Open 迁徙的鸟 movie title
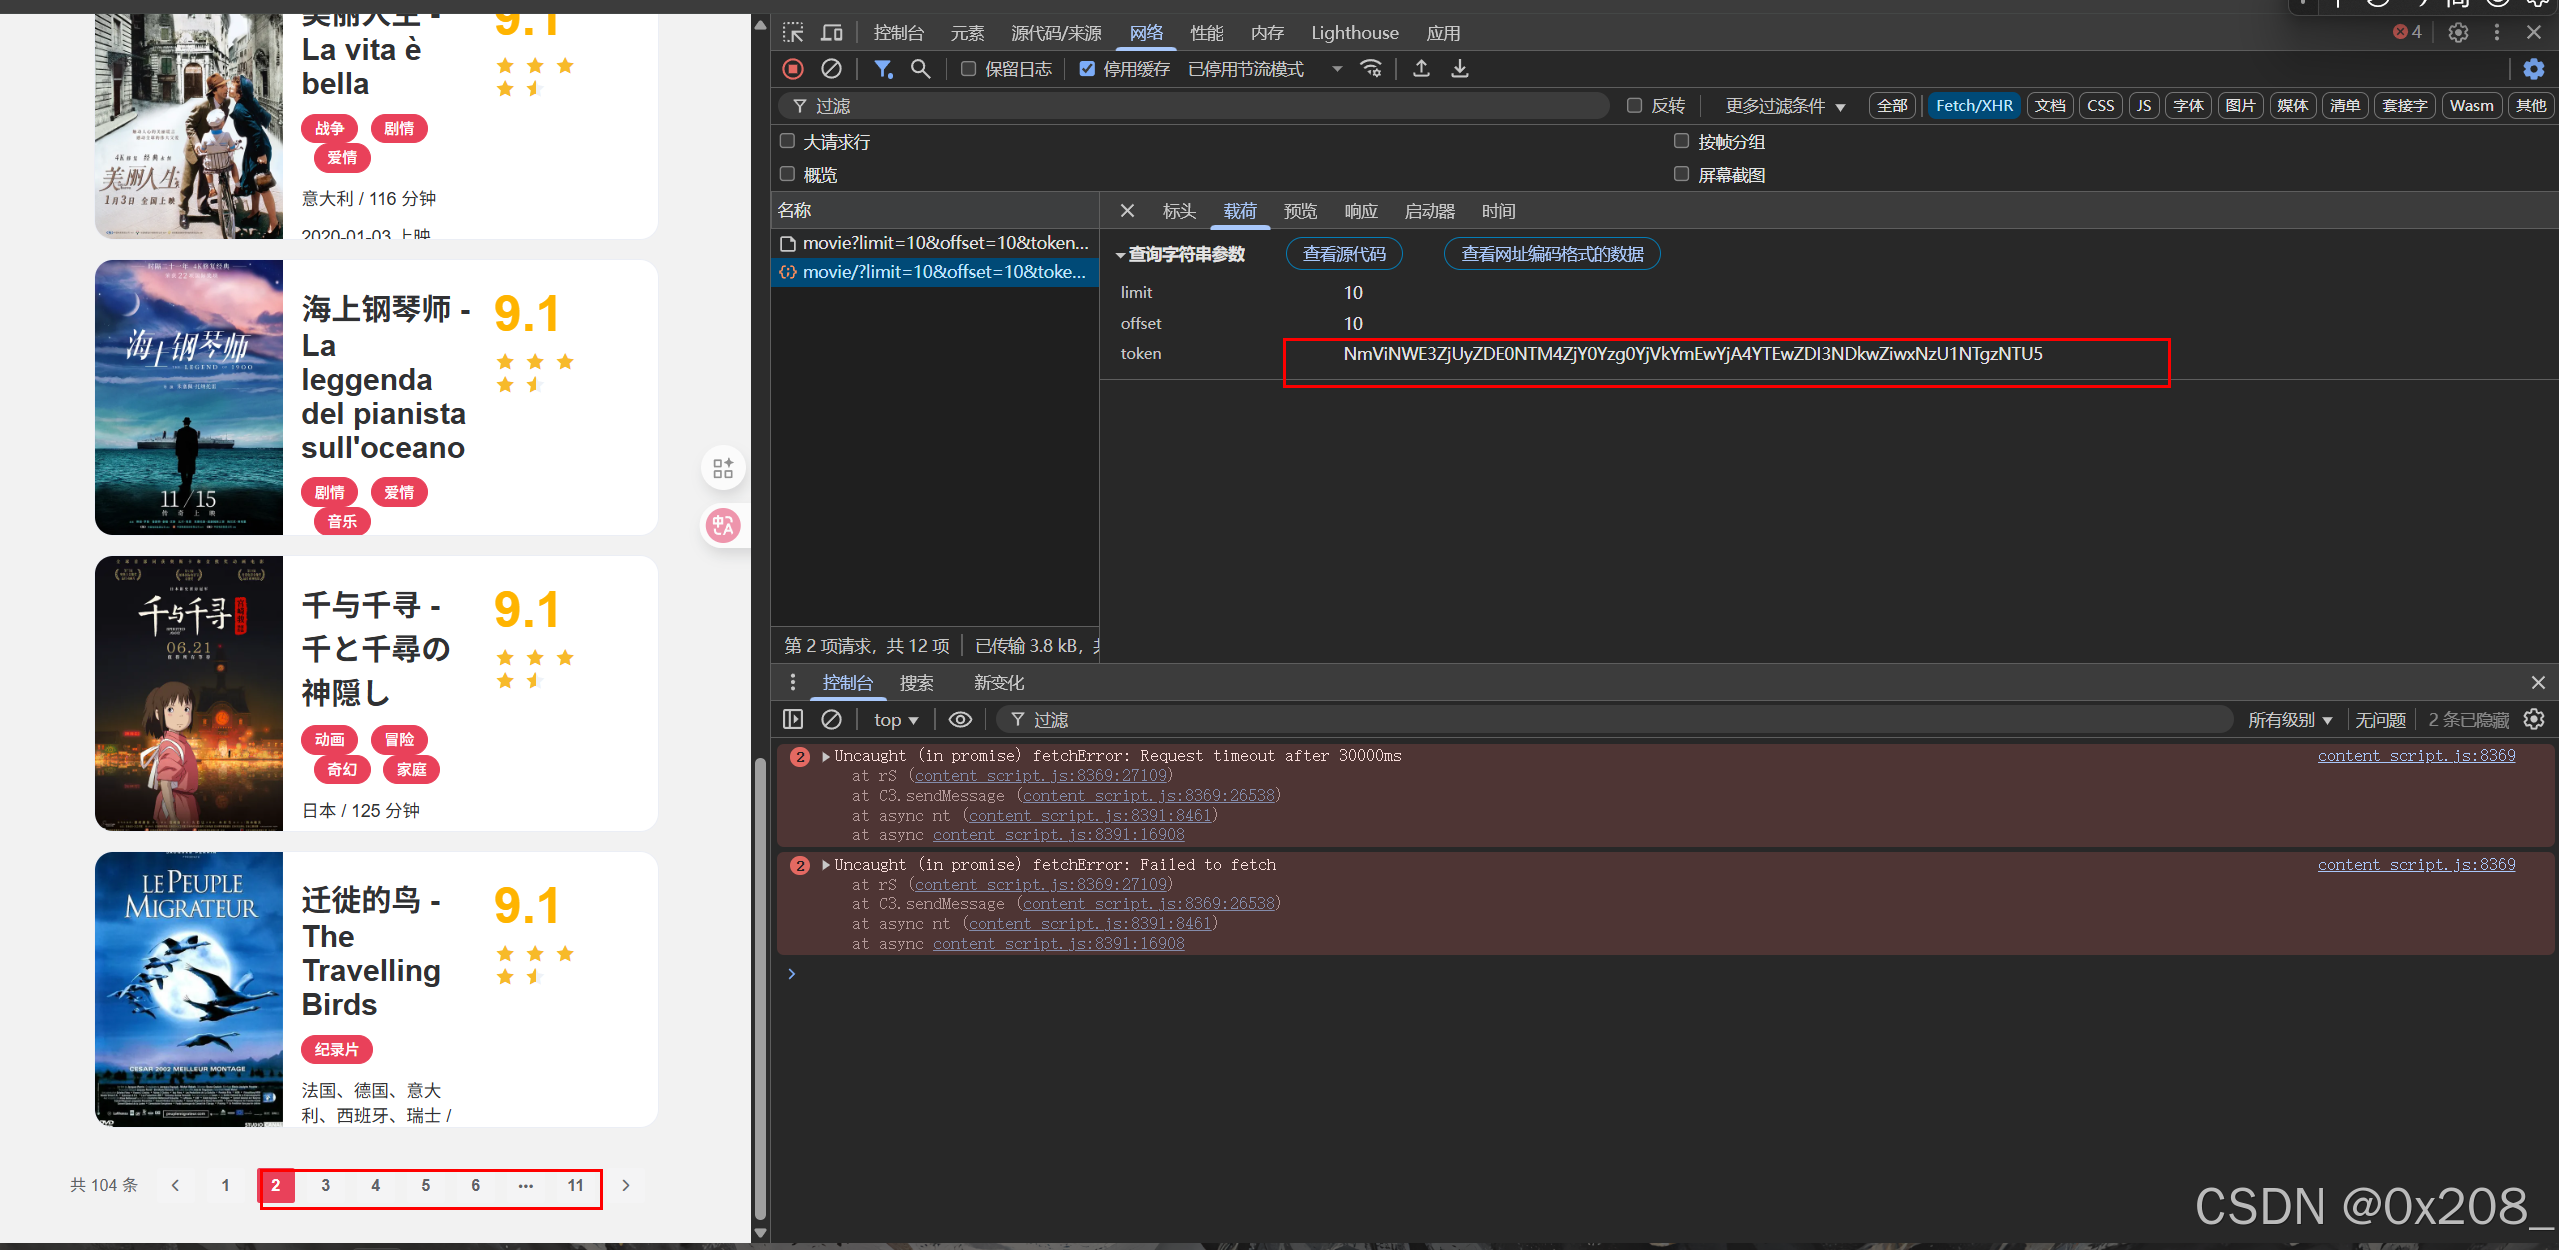 pos(371,952)
